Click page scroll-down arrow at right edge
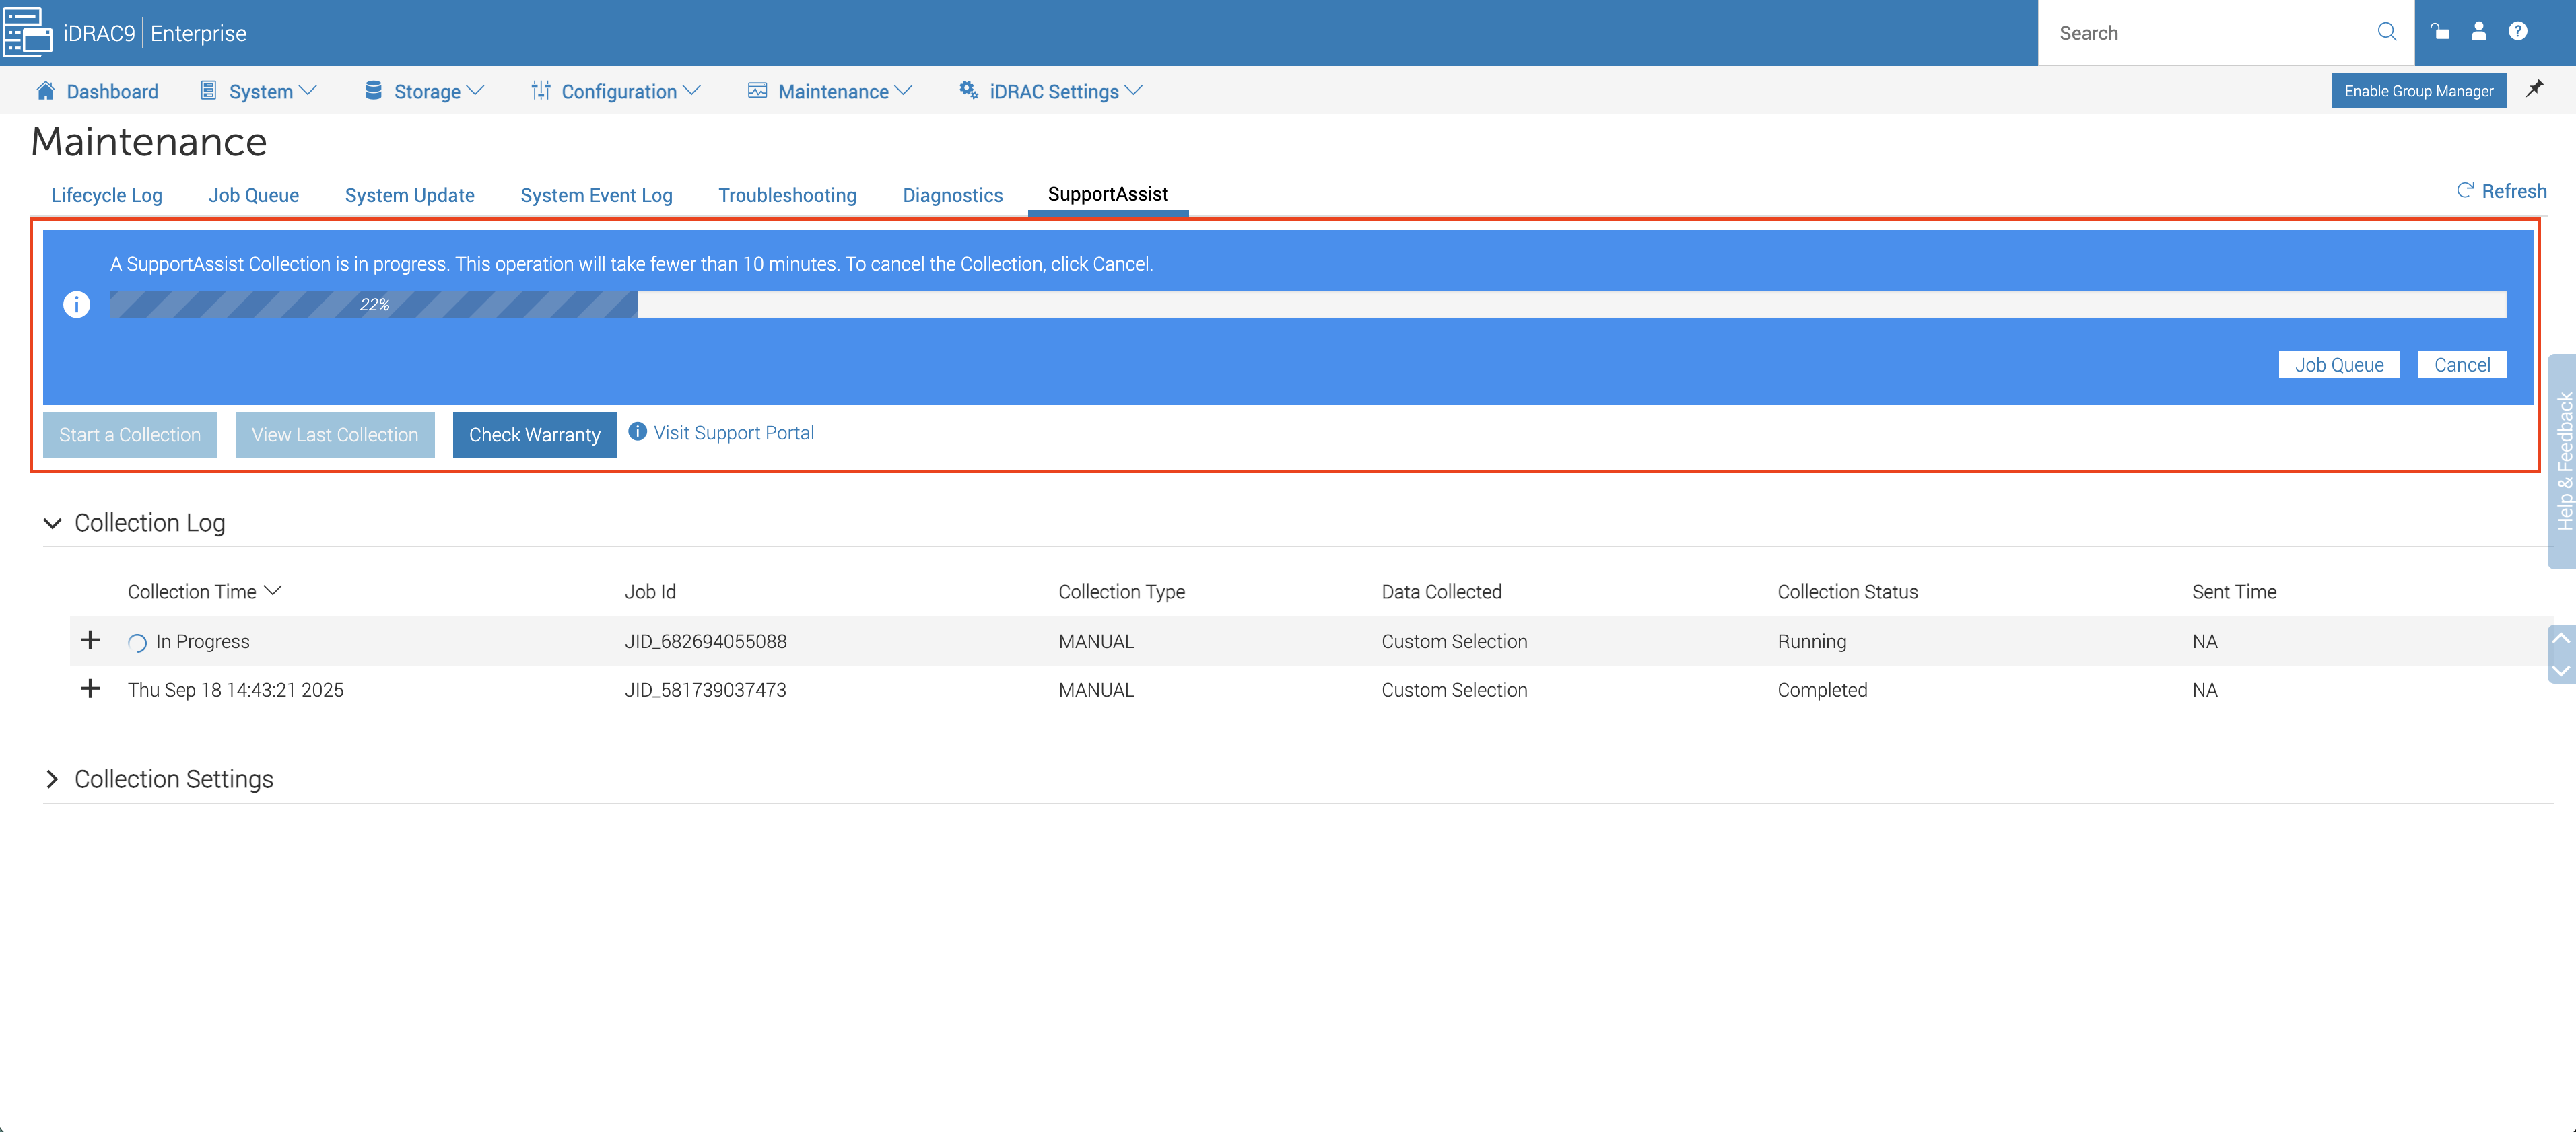This screenshot has width=2576, height=1132. pyautogui.click(x=2562, y=671)
